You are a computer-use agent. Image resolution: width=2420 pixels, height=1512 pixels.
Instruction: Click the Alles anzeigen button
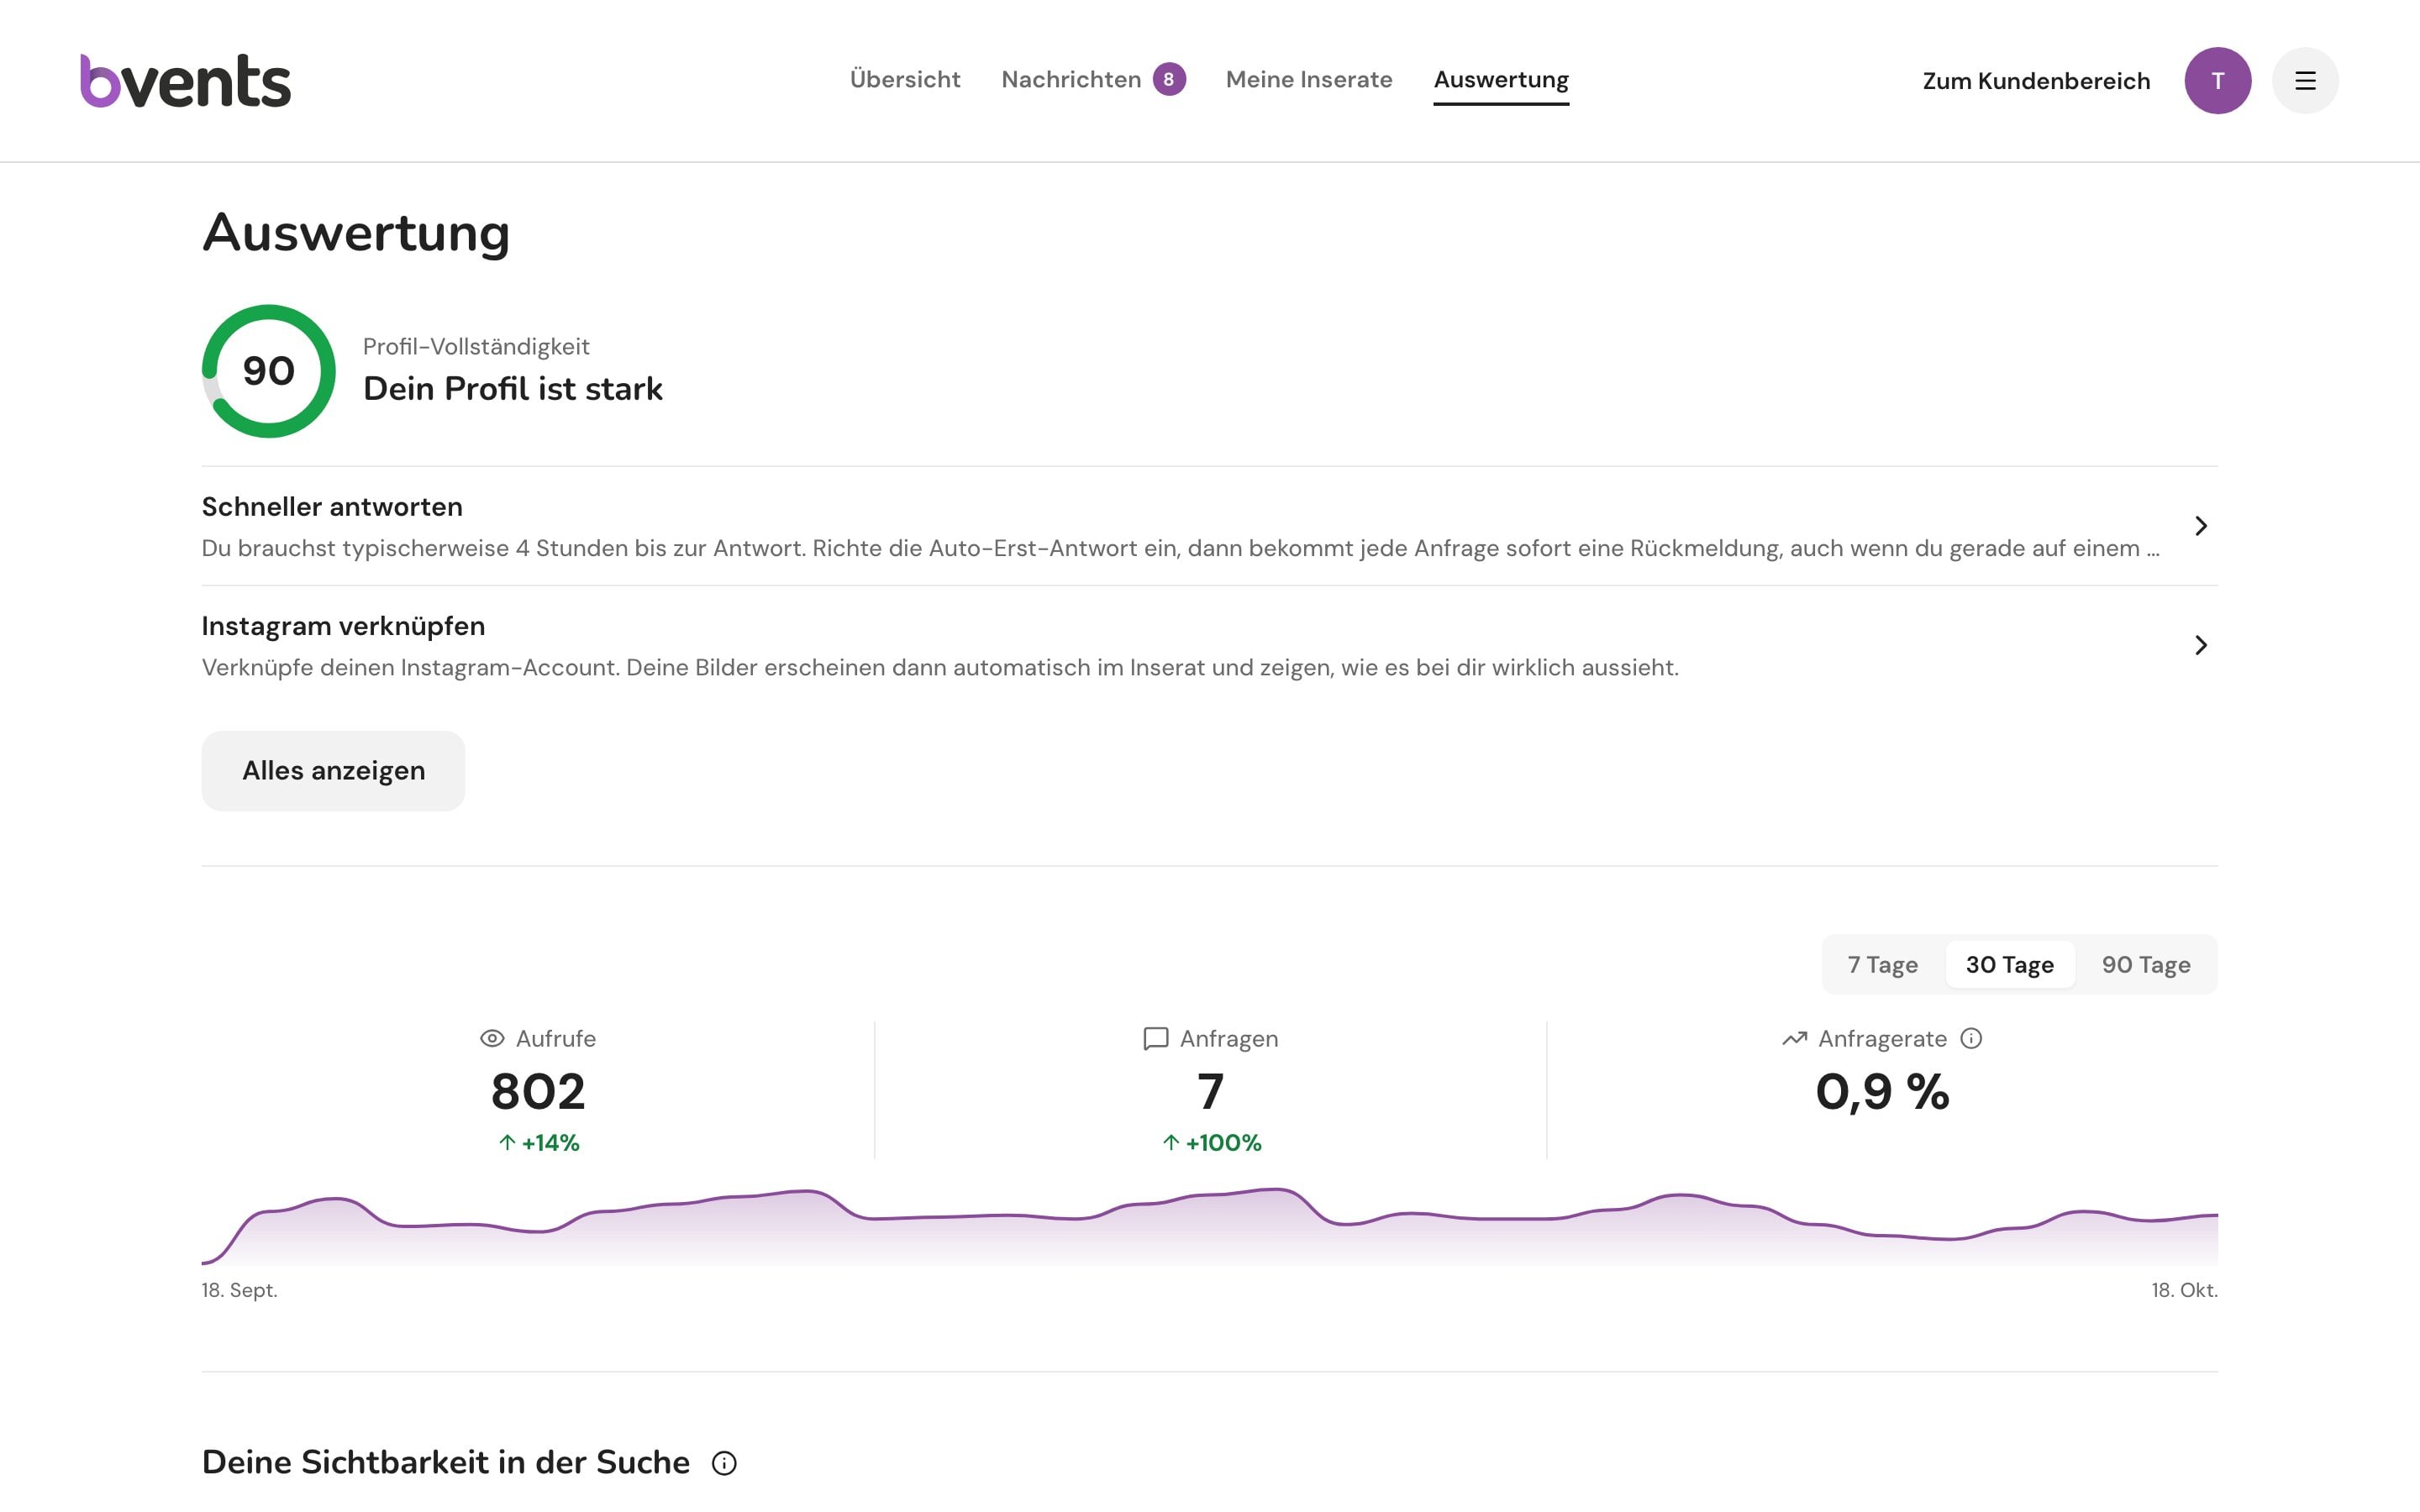(x=333, y=771)
